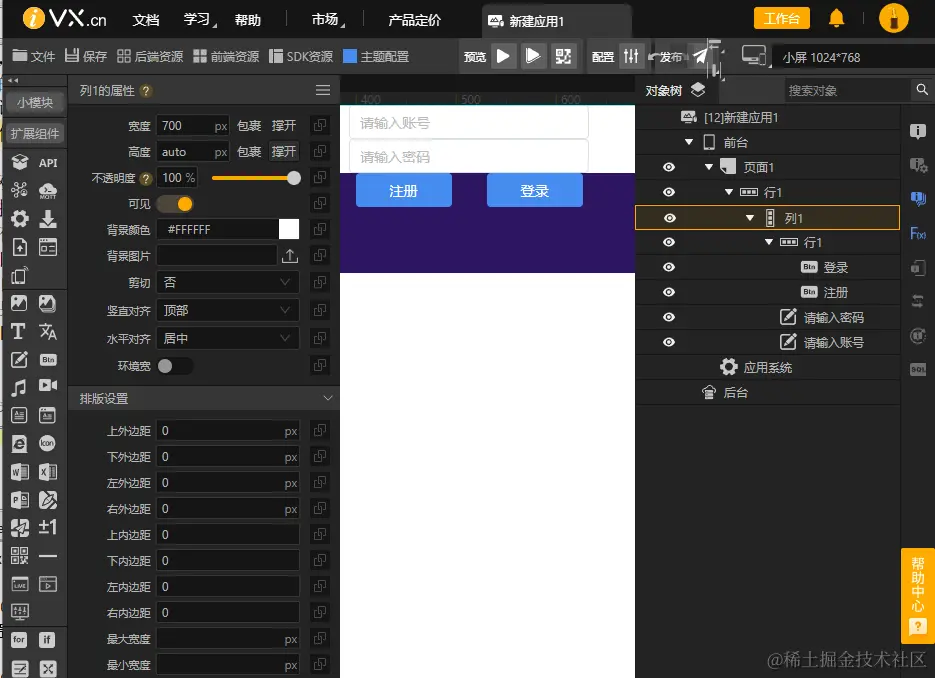This screenshot has width=935, height=678.
Task: Click the 注册 button on canvas
Action: coord(404,191)
